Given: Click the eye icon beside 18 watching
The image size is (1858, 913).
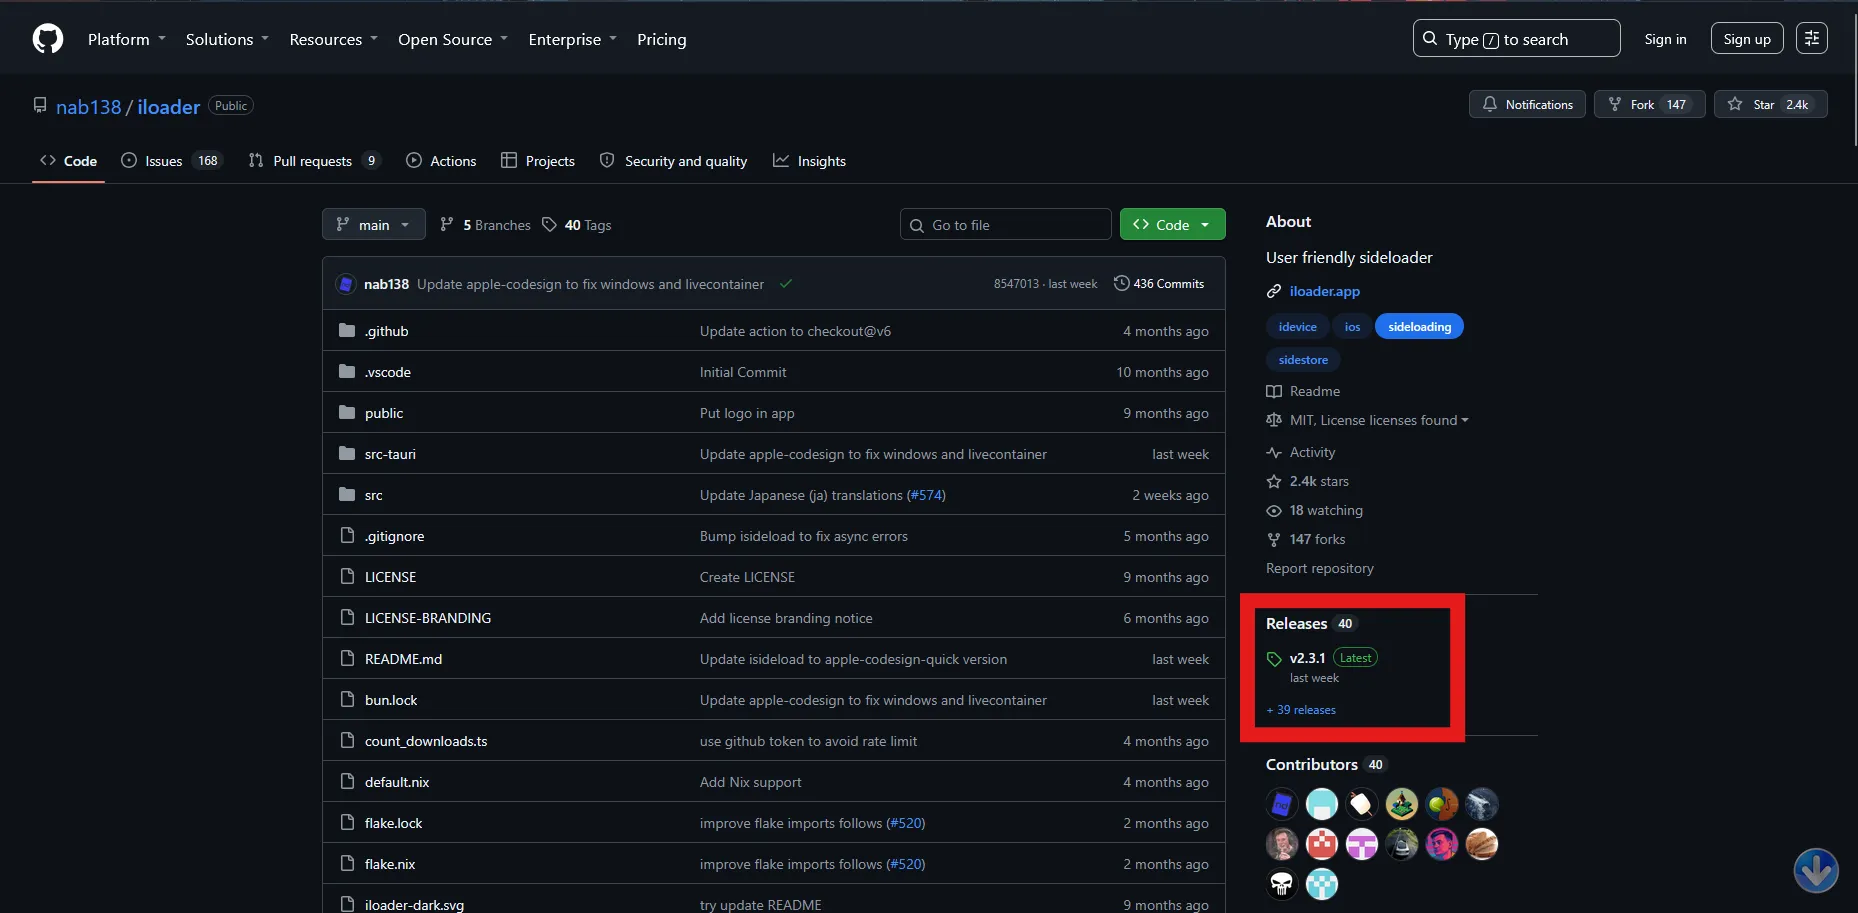Looking at the screenshot, I should click(x=1274, y=510).
